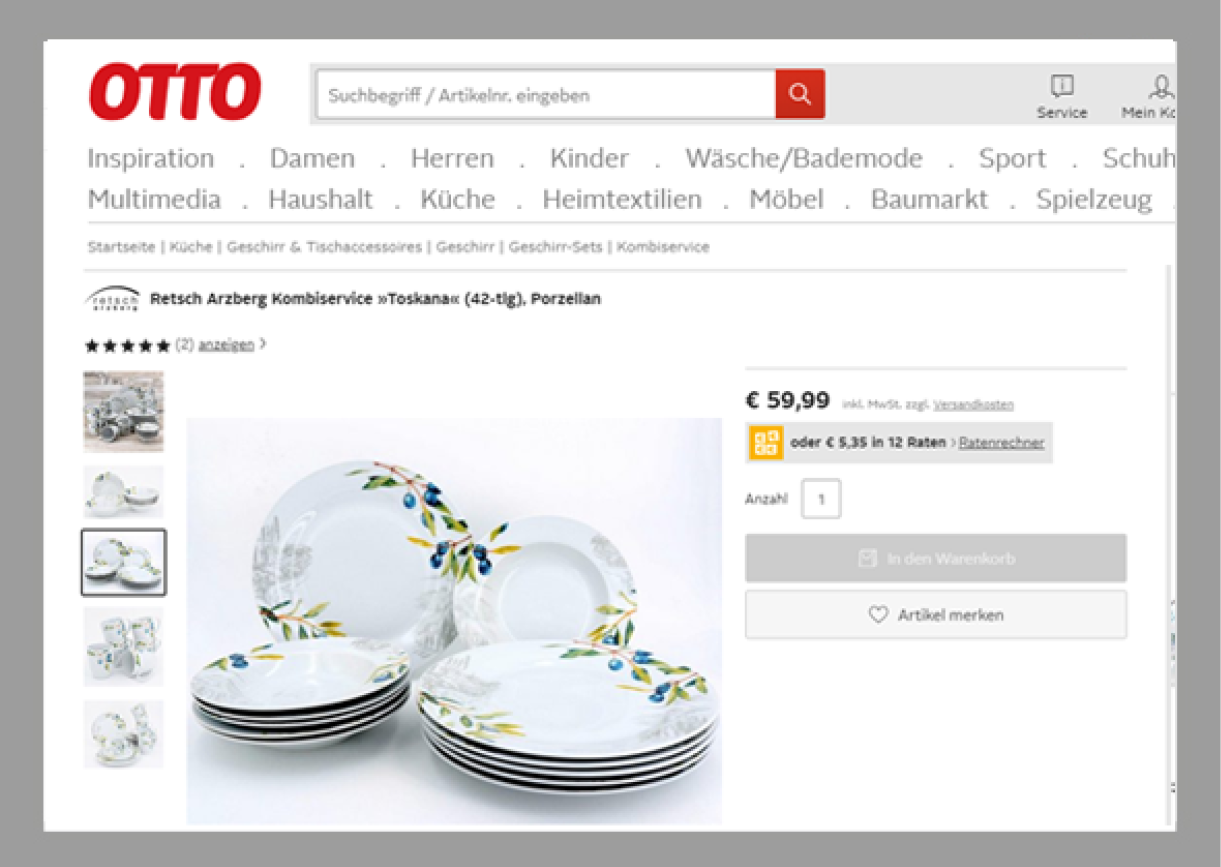The width and height of the screenshot is (1221, 867).
Task: Expand reviews via anzeigen chevron
Action: 263,344
